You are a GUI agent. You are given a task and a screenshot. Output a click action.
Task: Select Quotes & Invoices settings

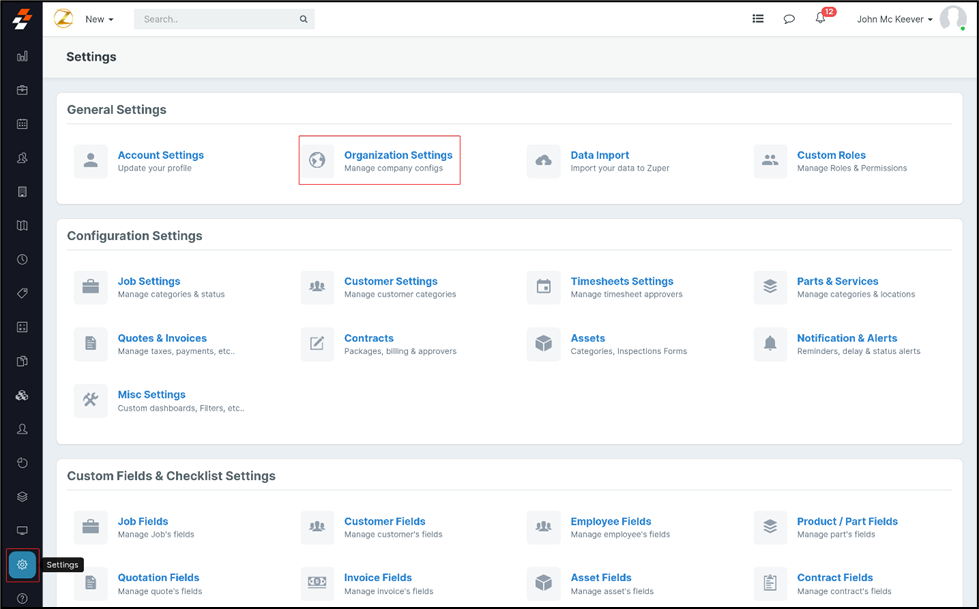click(x=161, y=339)
